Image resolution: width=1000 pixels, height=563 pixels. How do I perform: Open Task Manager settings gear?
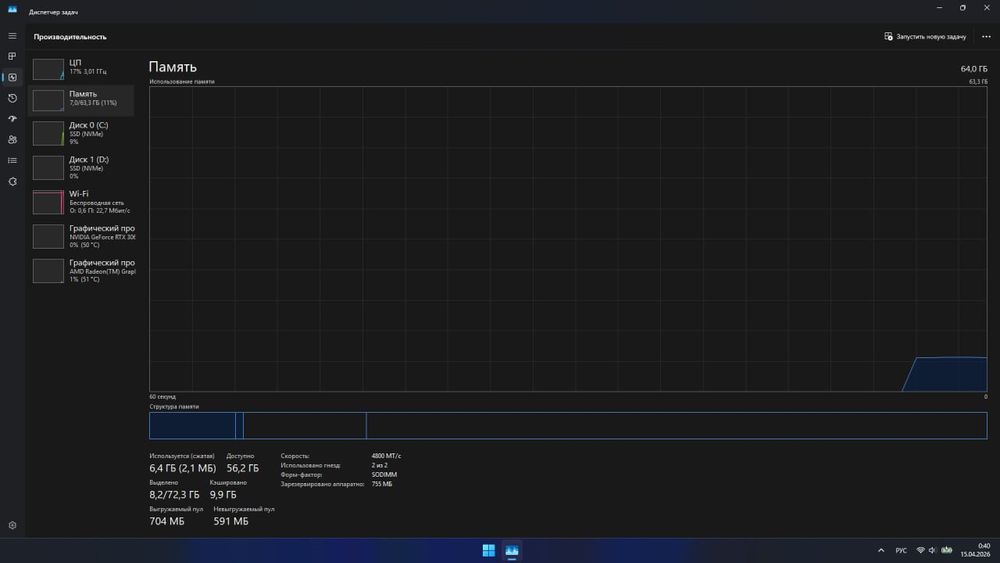pos(12,525)
